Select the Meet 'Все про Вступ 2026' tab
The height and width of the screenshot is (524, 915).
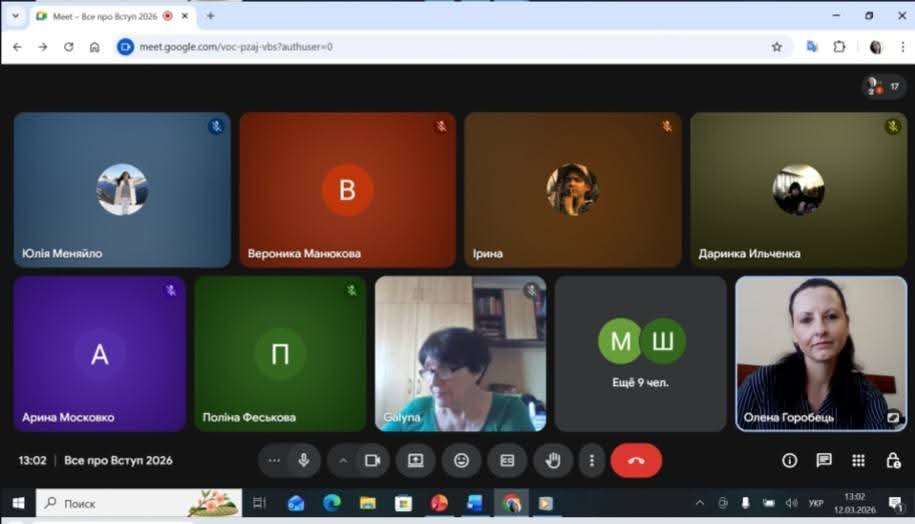pos(100,16)
